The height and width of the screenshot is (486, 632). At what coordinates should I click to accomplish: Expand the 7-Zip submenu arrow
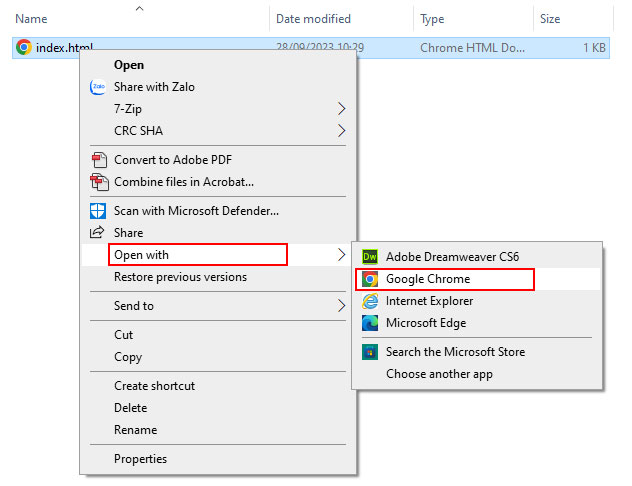tap(341, 109)
